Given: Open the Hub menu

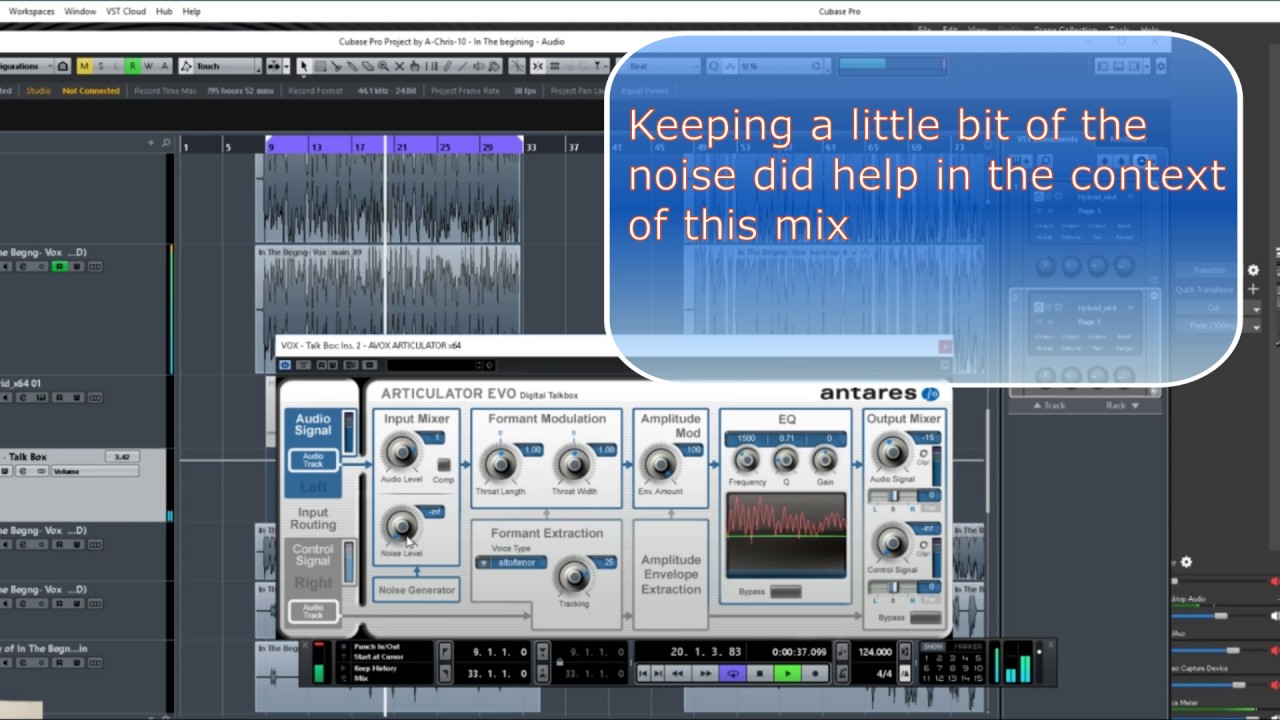Looking at the screenshot, I should coord(164,11).
